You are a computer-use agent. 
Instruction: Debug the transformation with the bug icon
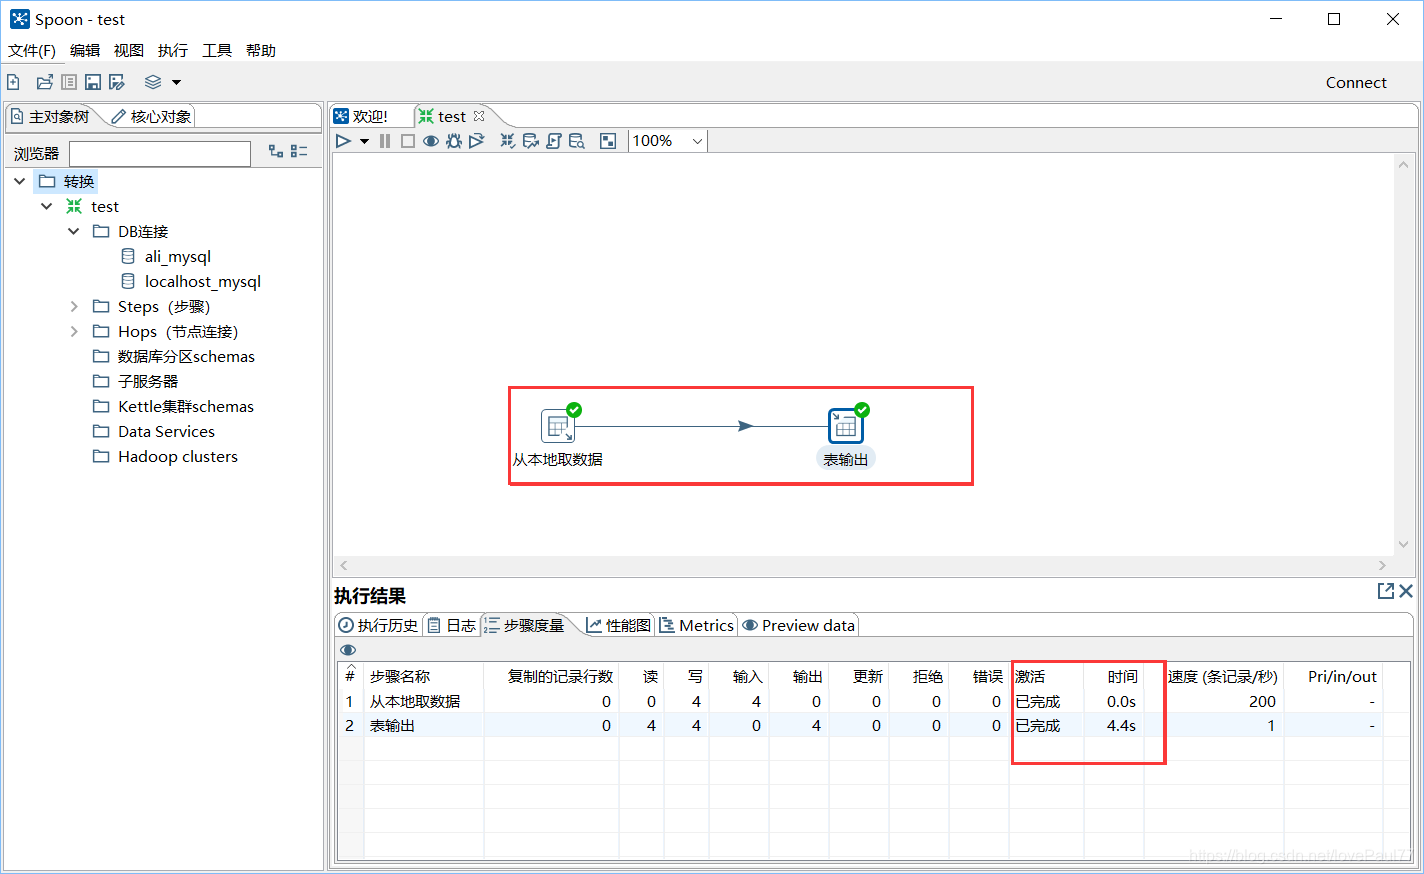click(453, 141)
